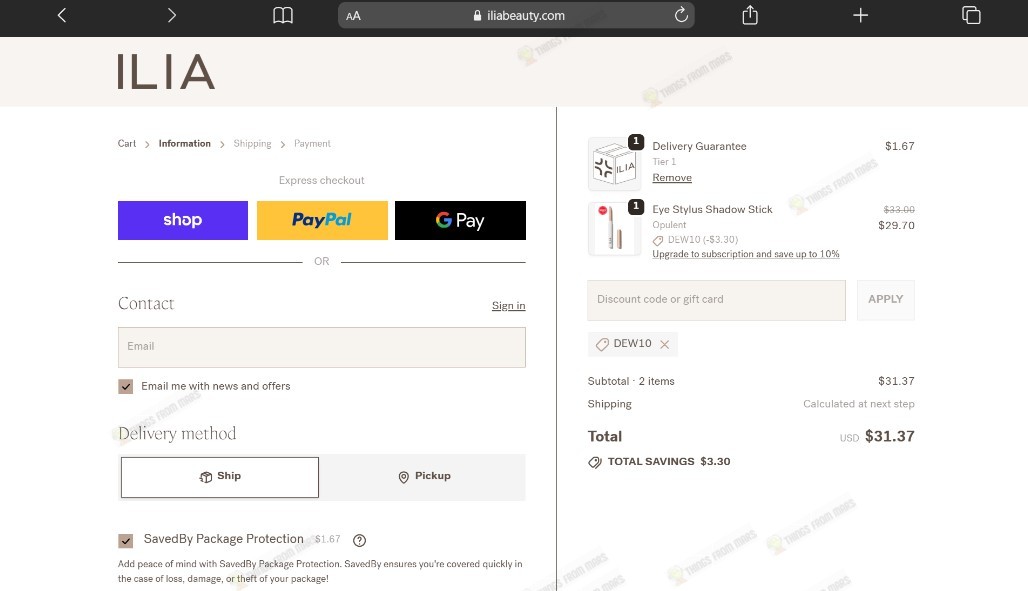
Task: Click the Delivery method heading
Action: click(x=177, y=434)
